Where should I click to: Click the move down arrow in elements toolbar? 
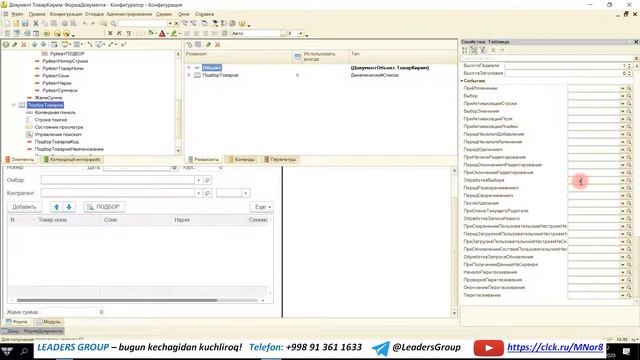[x=43, y=44]
